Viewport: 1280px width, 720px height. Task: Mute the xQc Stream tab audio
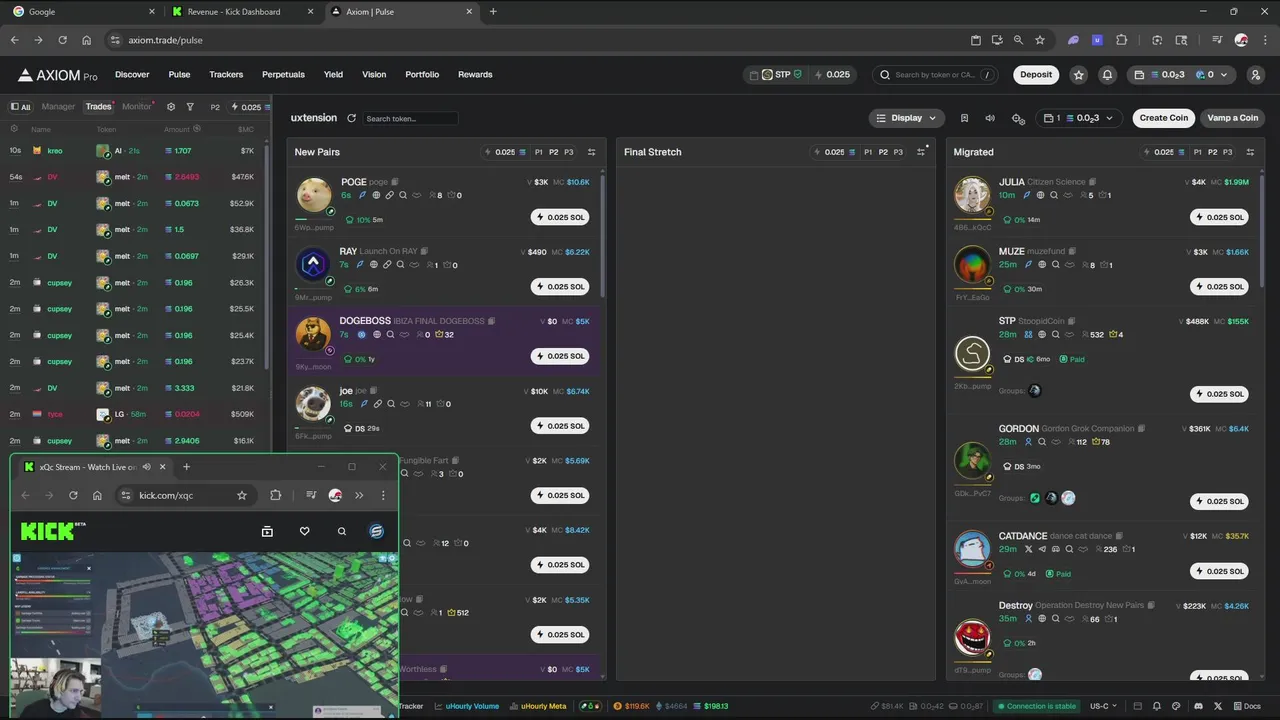coord(147,466)
